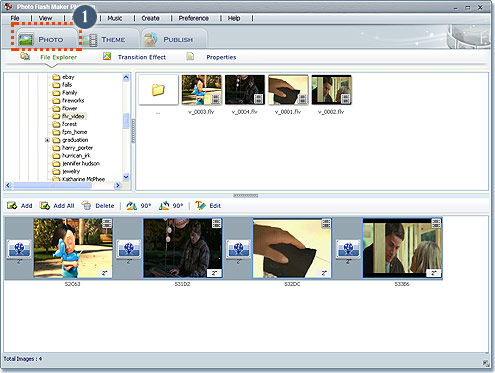
Task: Open the Create menu
Action: click(150, 18)
